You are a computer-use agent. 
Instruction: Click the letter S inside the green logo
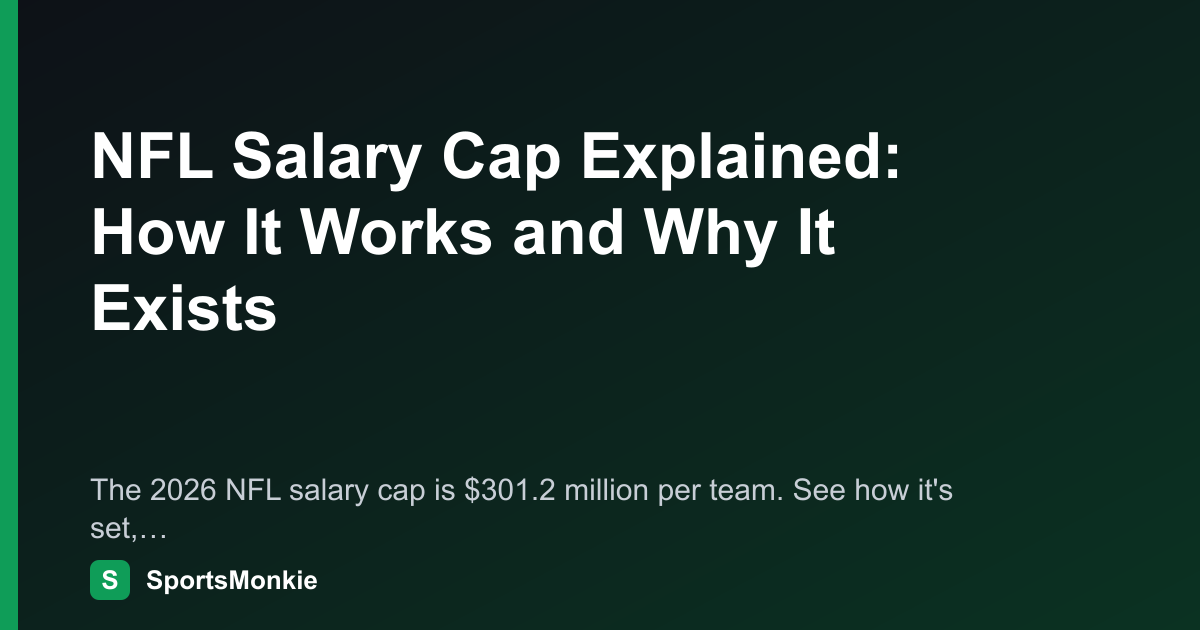click(x=110, y=580)
